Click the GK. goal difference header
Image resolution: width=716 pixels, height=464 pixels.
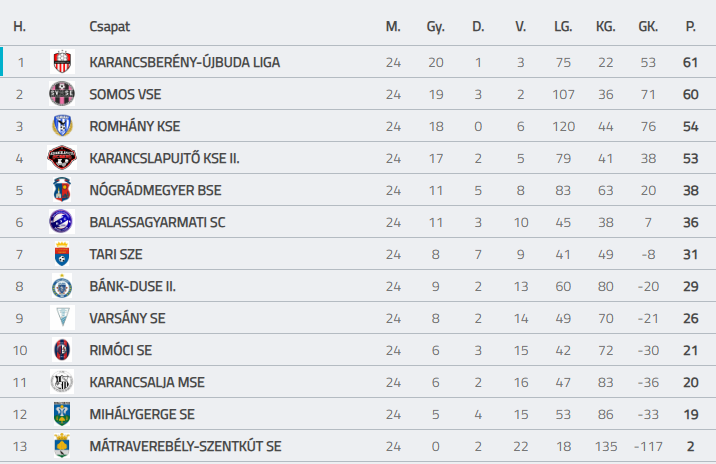point(648,26)
